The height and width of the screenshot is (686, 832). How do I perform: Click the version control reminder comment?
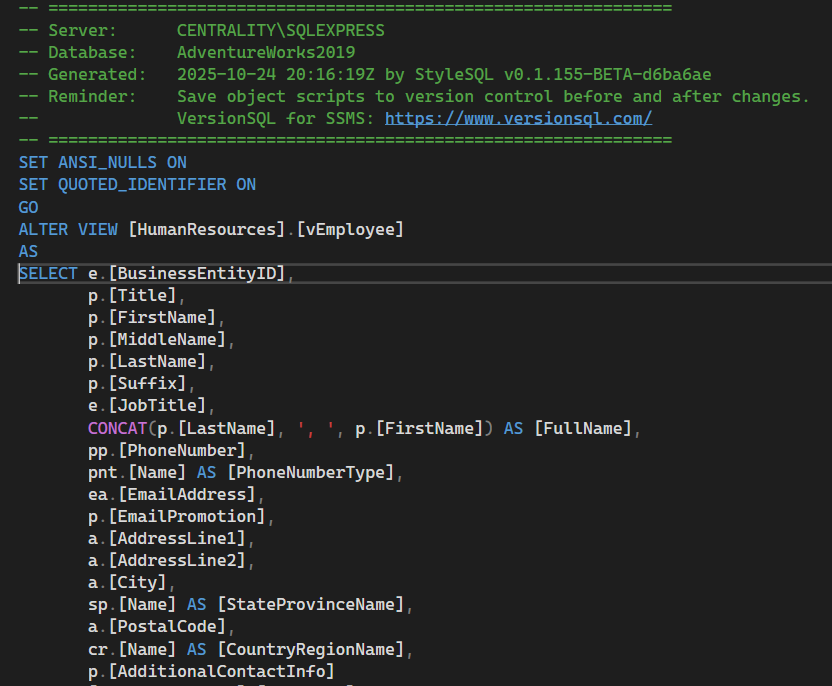tap(400, 96)
